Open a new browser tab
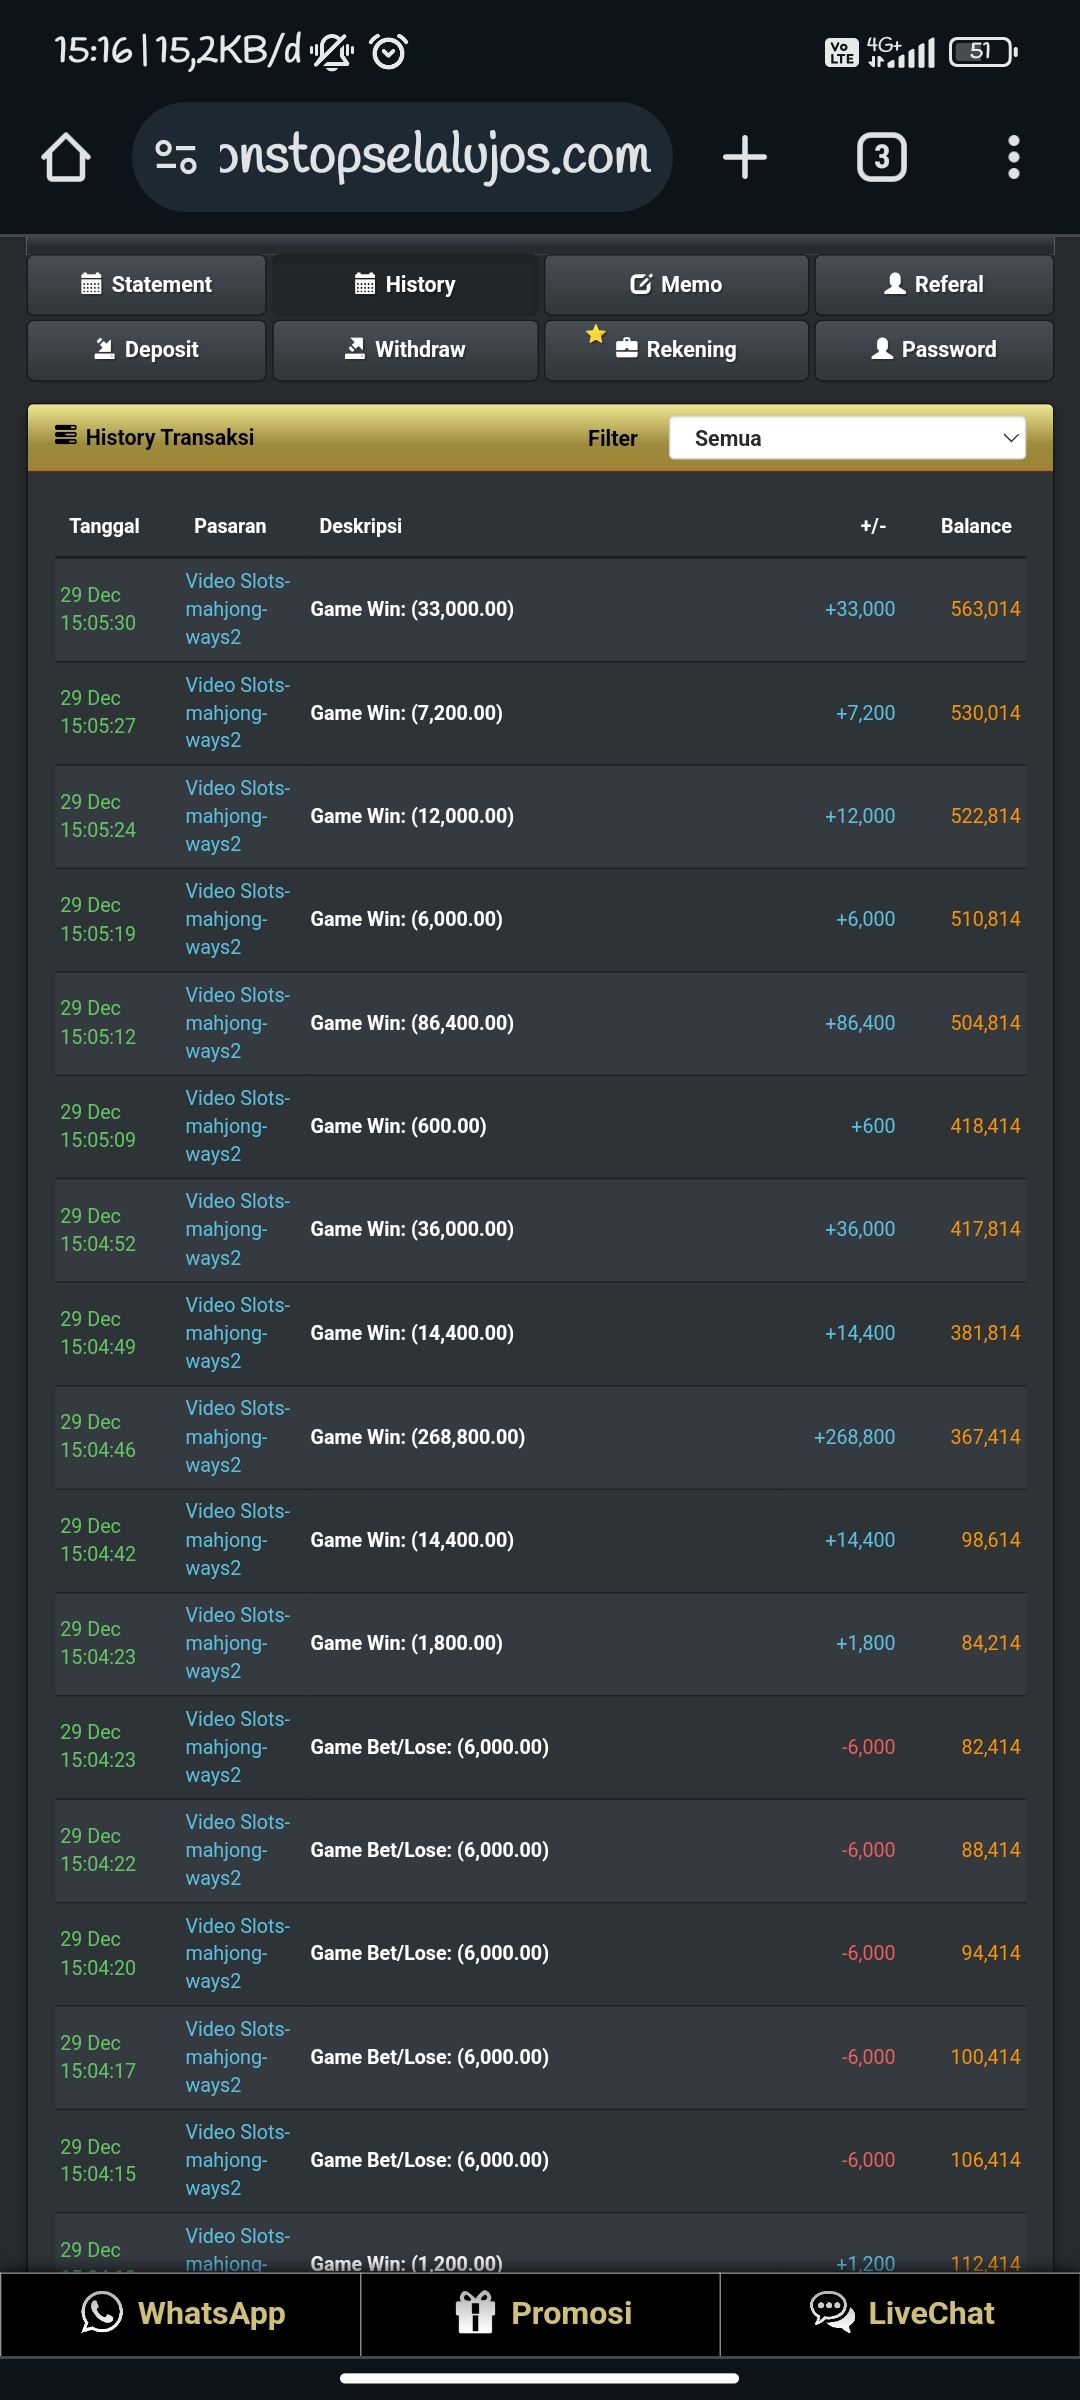The width and height of the screenshot is (1080, 2400). [x=744, y=158]
